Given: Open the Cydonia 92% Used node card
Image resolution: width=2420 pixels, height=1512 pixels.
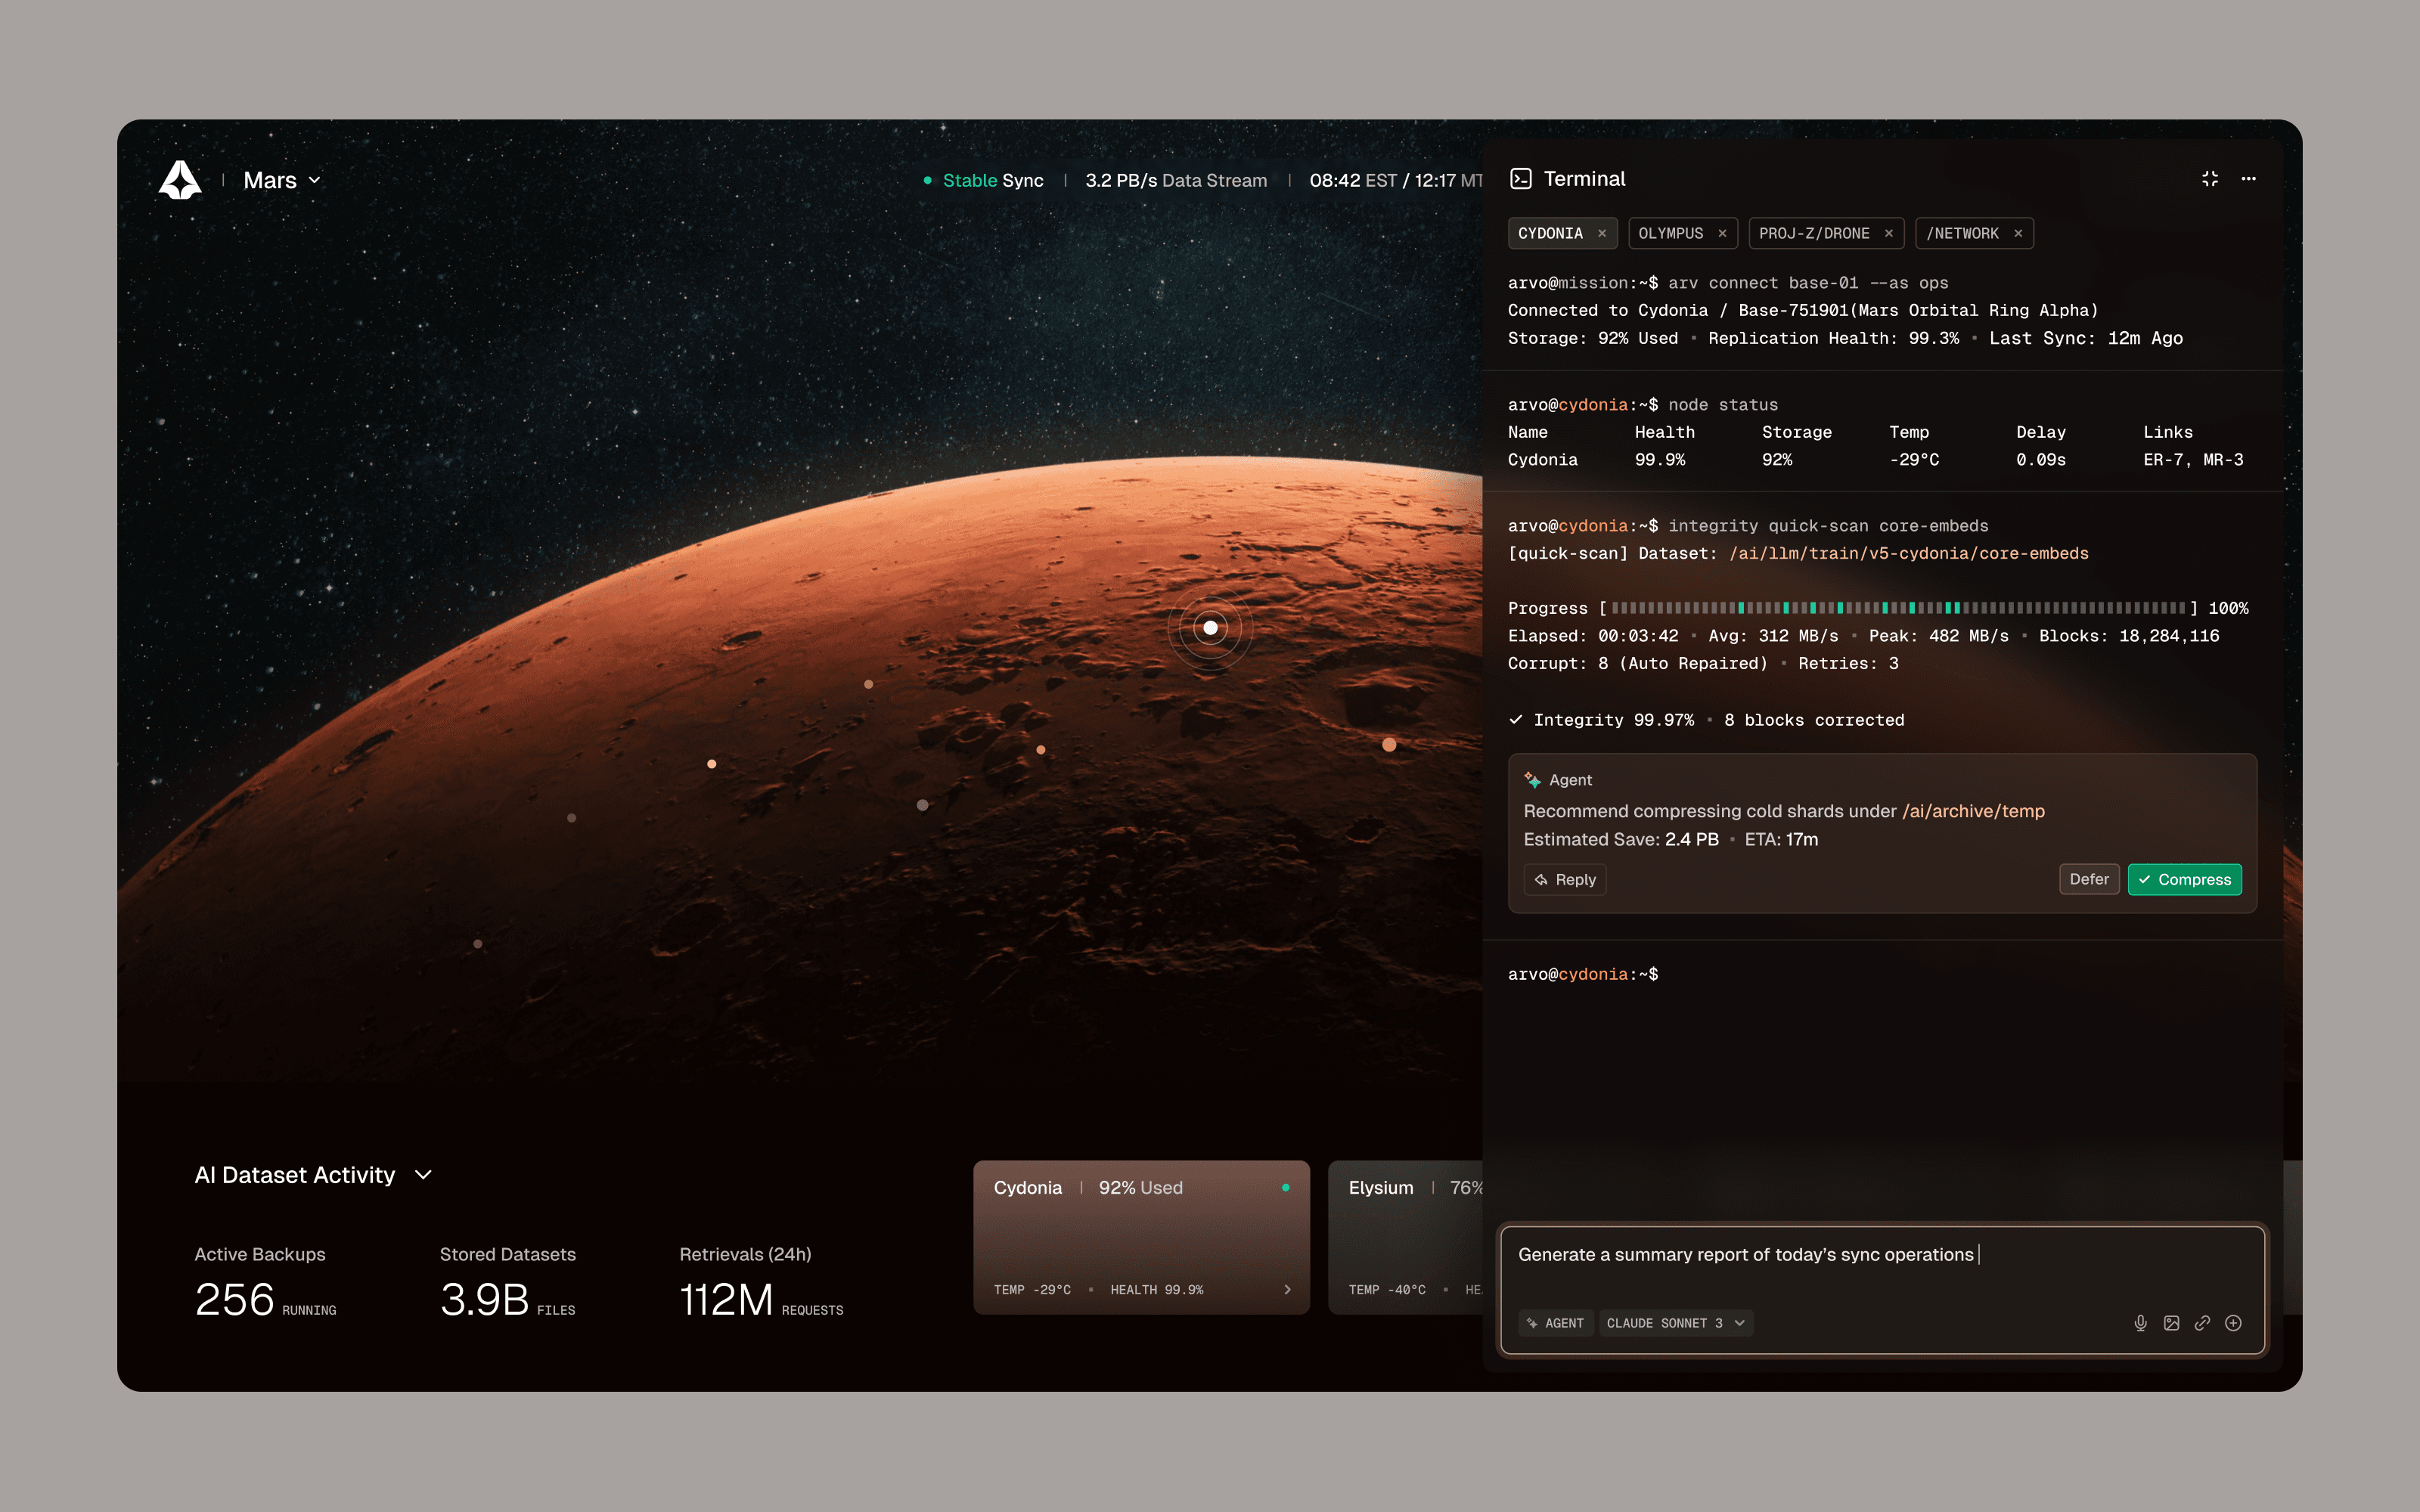Looking at the screenshot, I should tap(1141, 1237).
